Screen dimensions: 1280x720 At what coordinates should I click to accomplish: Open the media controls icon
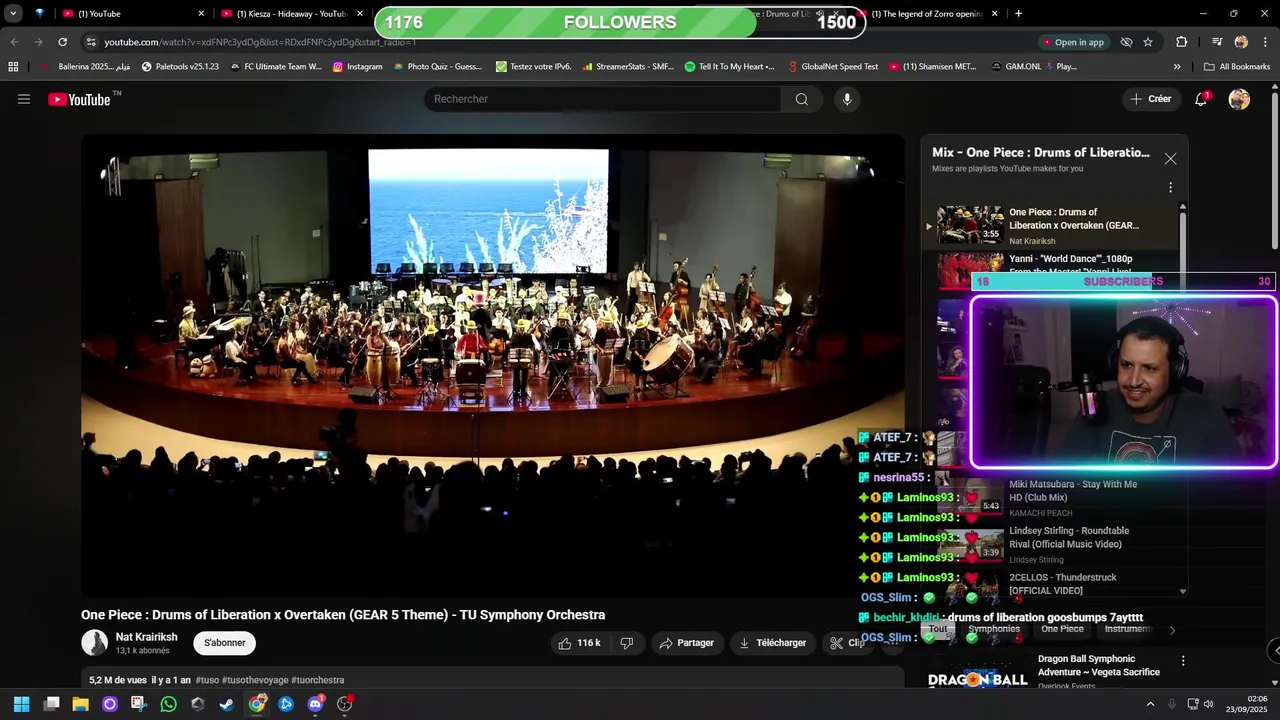[1217, 42]
